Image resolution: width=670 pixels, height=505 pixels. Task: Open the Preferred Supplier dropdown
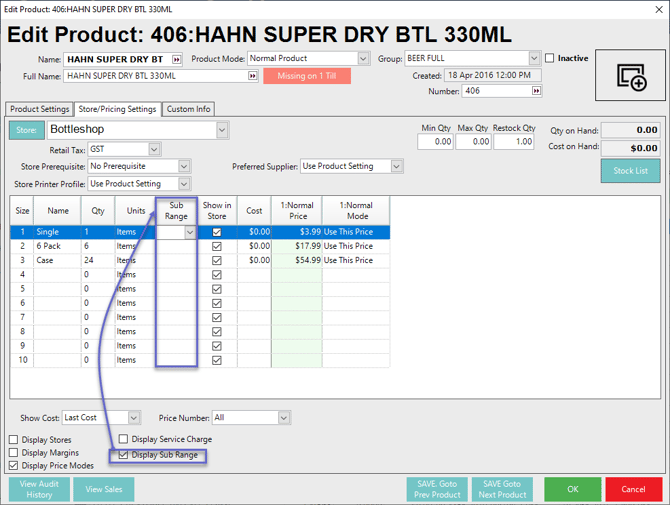click(397, 166)
